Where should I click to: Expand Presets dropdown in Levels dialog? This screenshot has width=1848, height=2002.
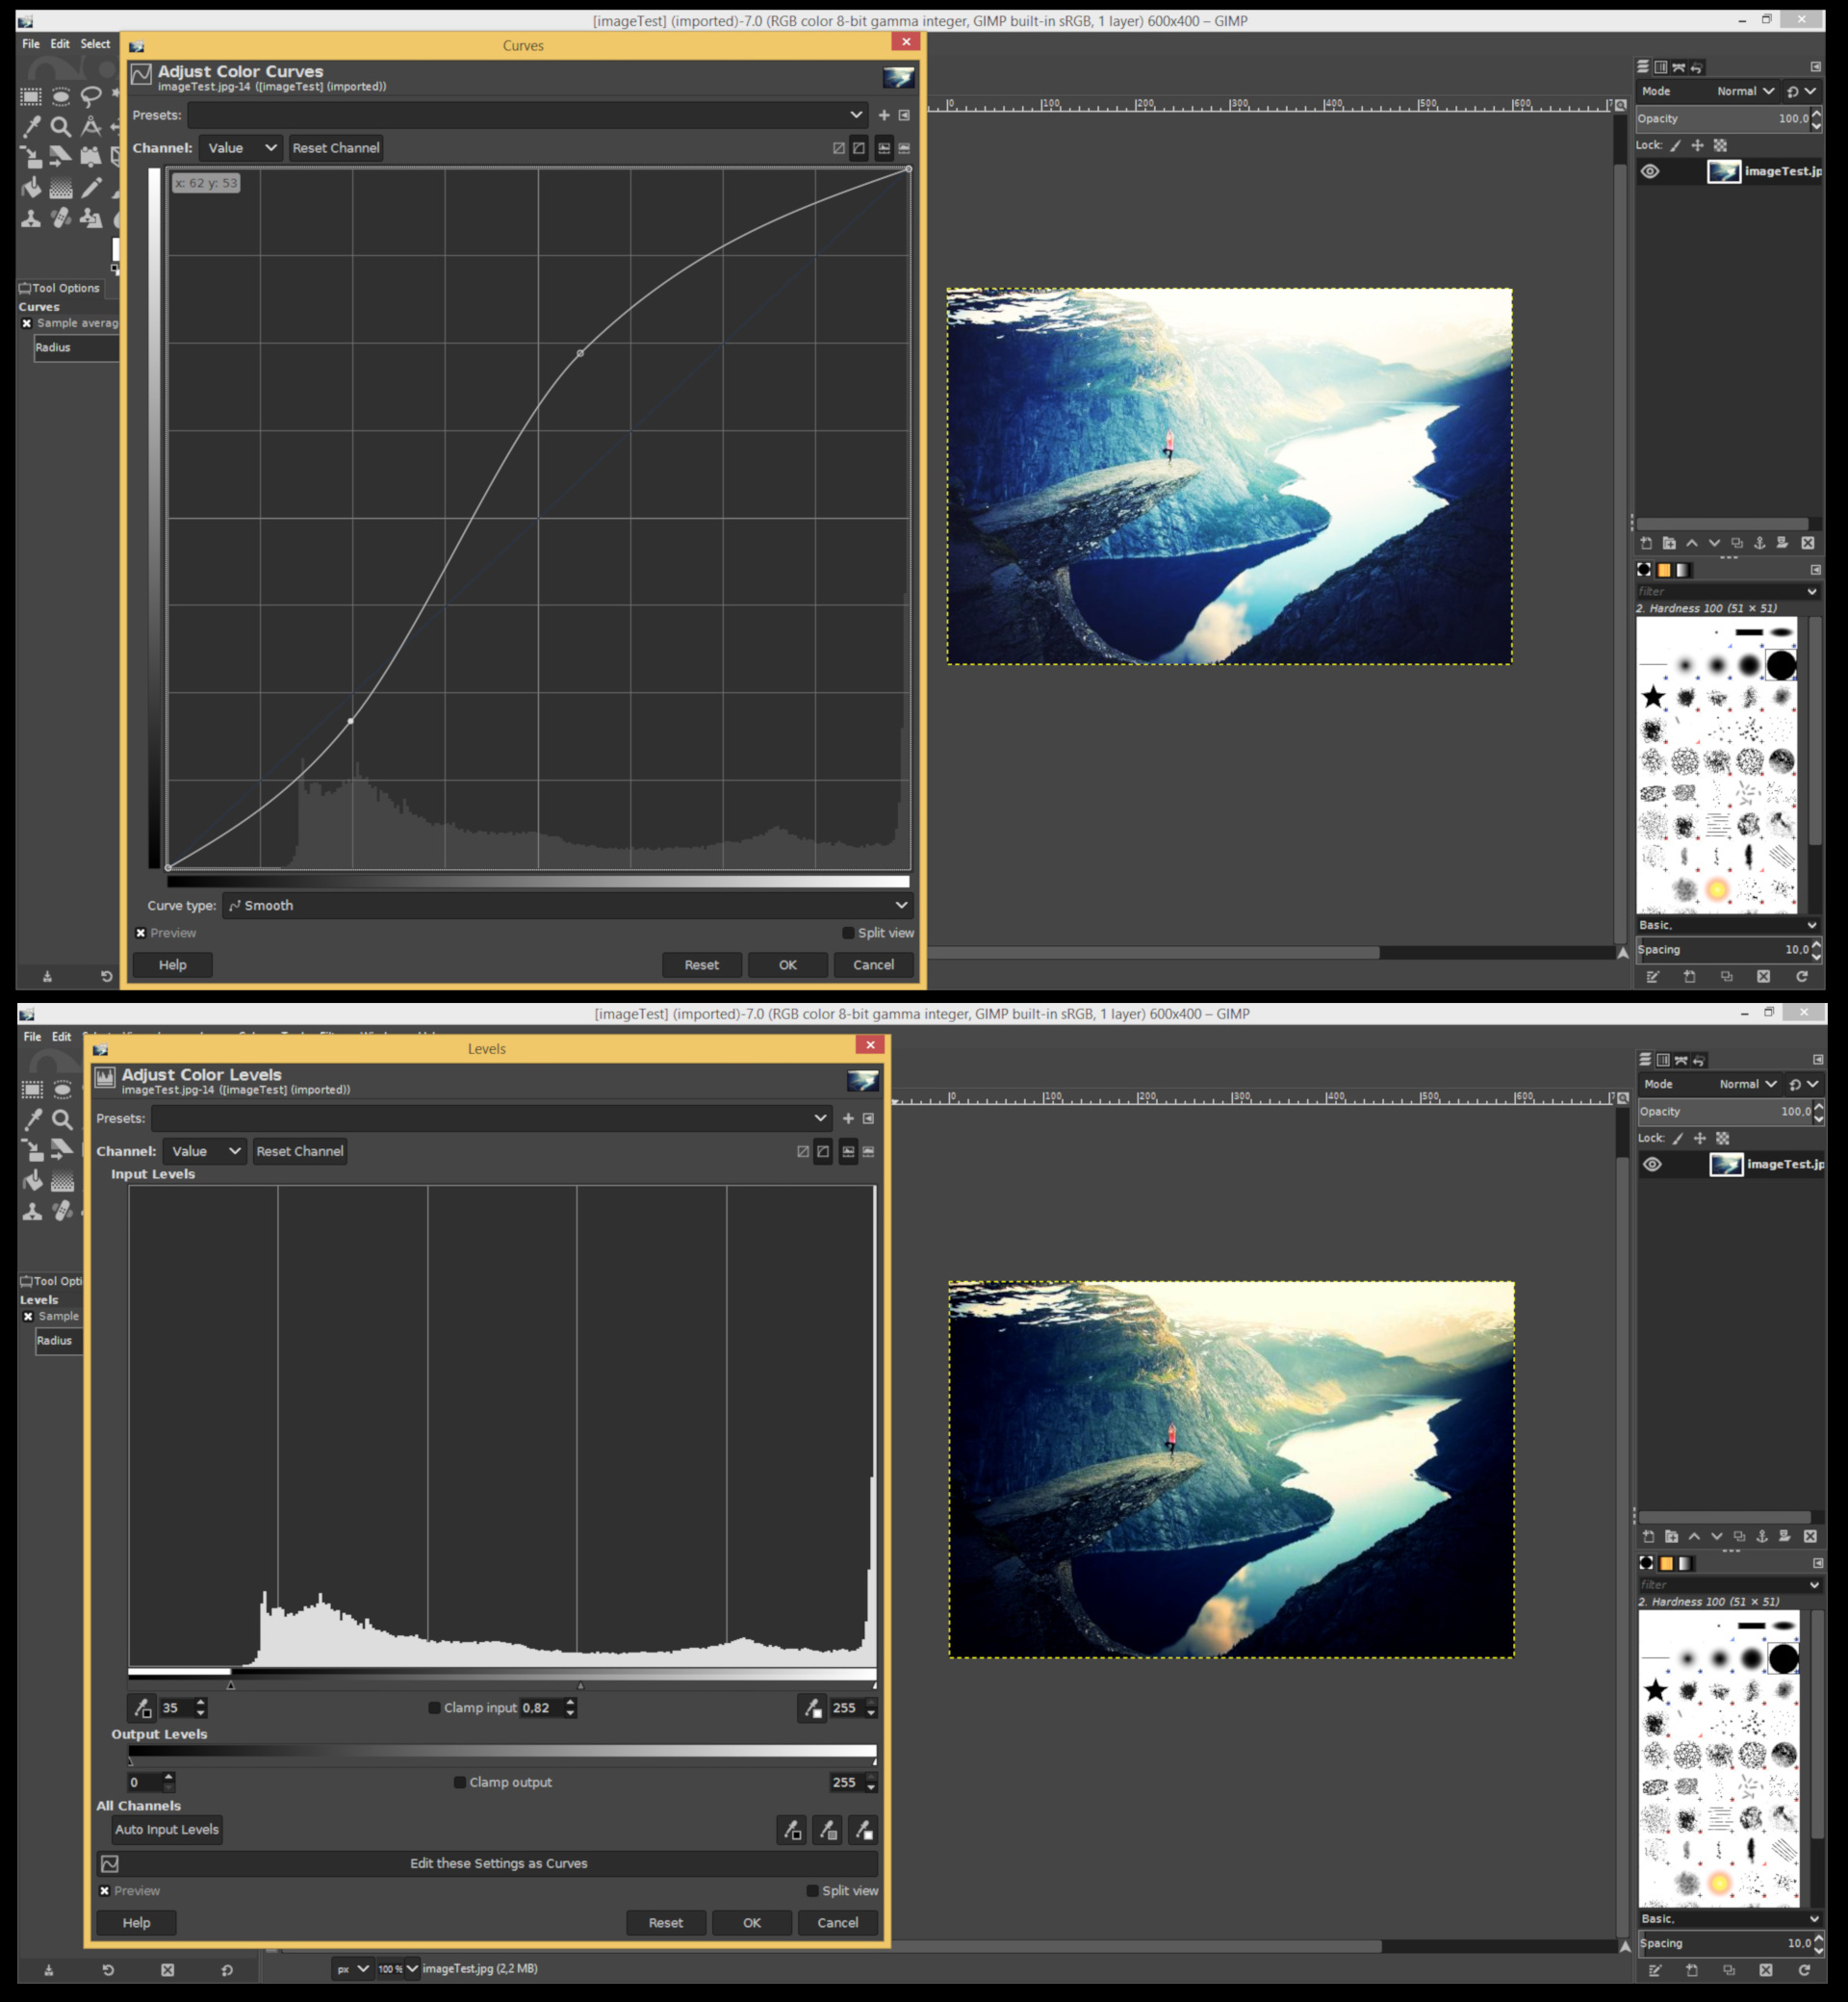tap(491, 1118)
